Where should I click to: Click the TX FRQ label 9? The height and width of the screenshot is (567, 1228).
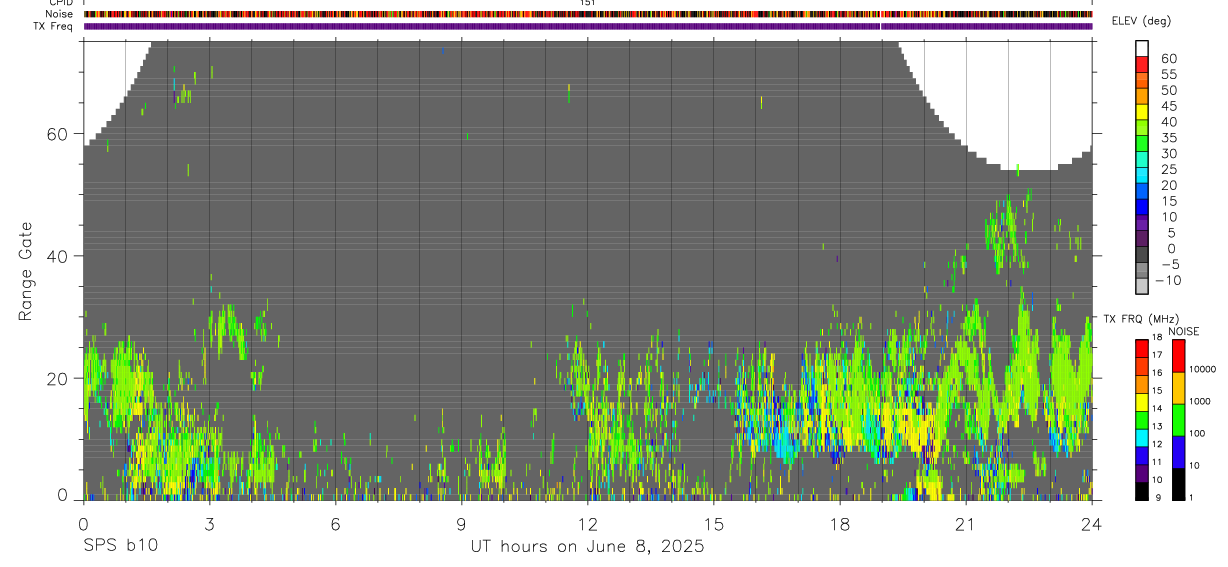coord(1156,497)
